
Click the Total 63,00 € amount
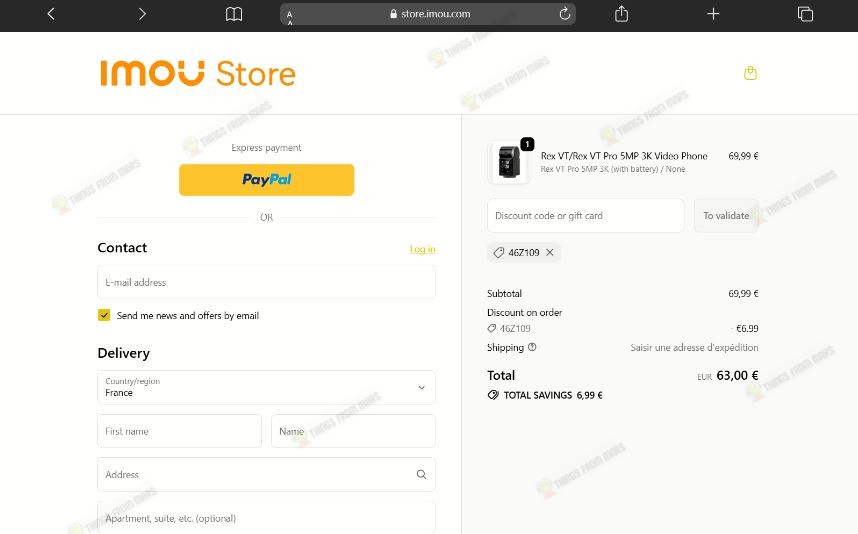[x=737, y=375]
